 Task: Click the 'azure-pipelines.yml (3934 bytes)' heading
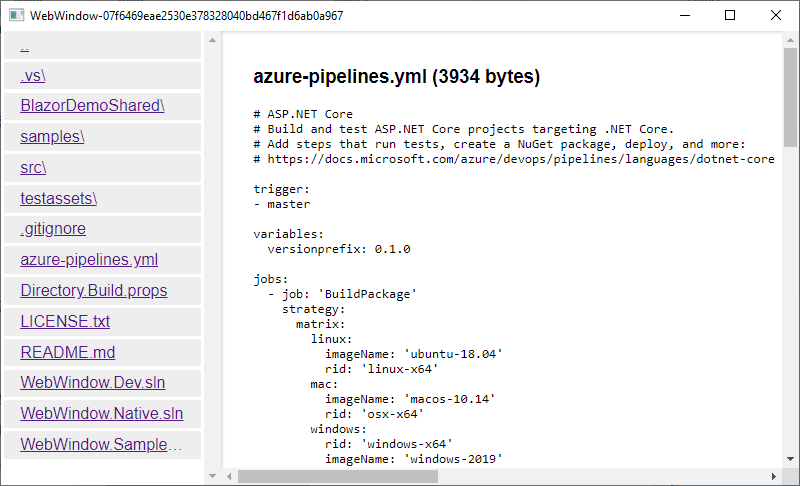click(x=396, y=76)
